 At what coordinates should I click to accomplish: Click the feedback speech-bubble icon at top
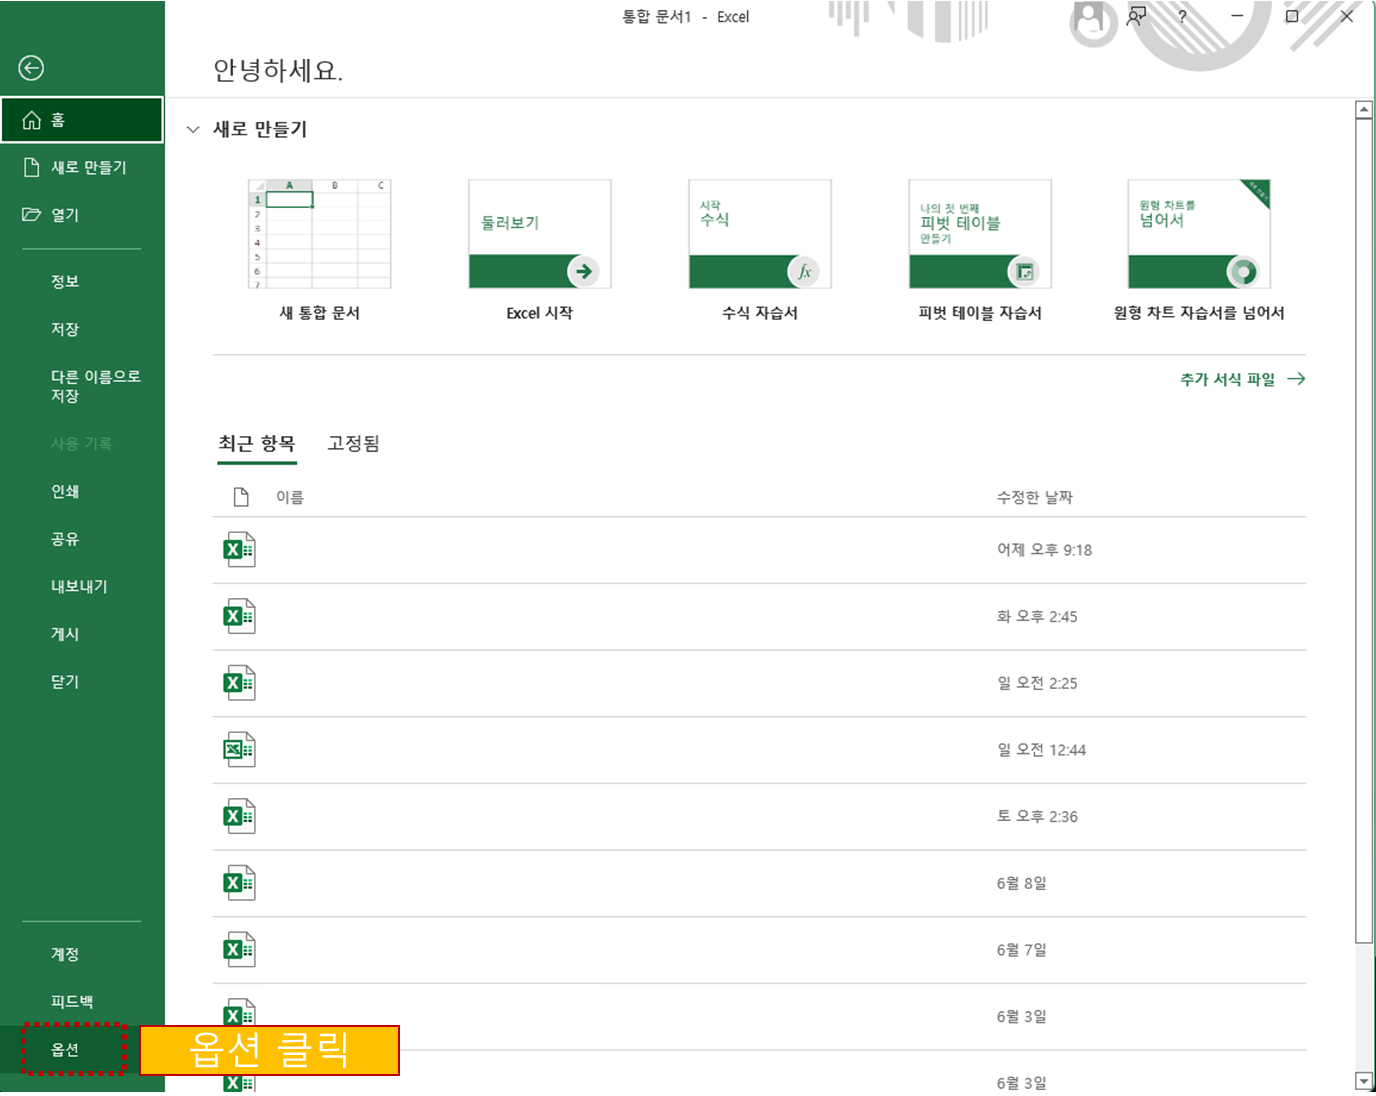tap(1136, 16)
